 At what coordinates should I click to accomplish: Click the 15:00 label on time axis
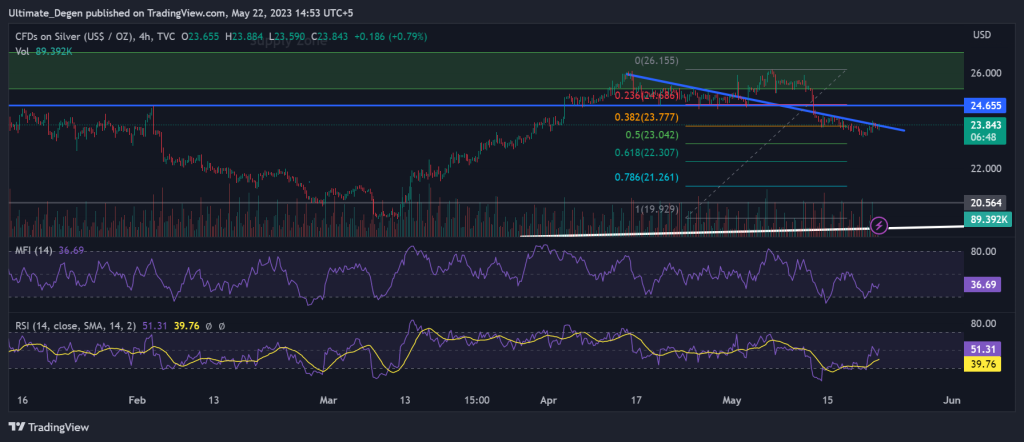coord(477,400)
